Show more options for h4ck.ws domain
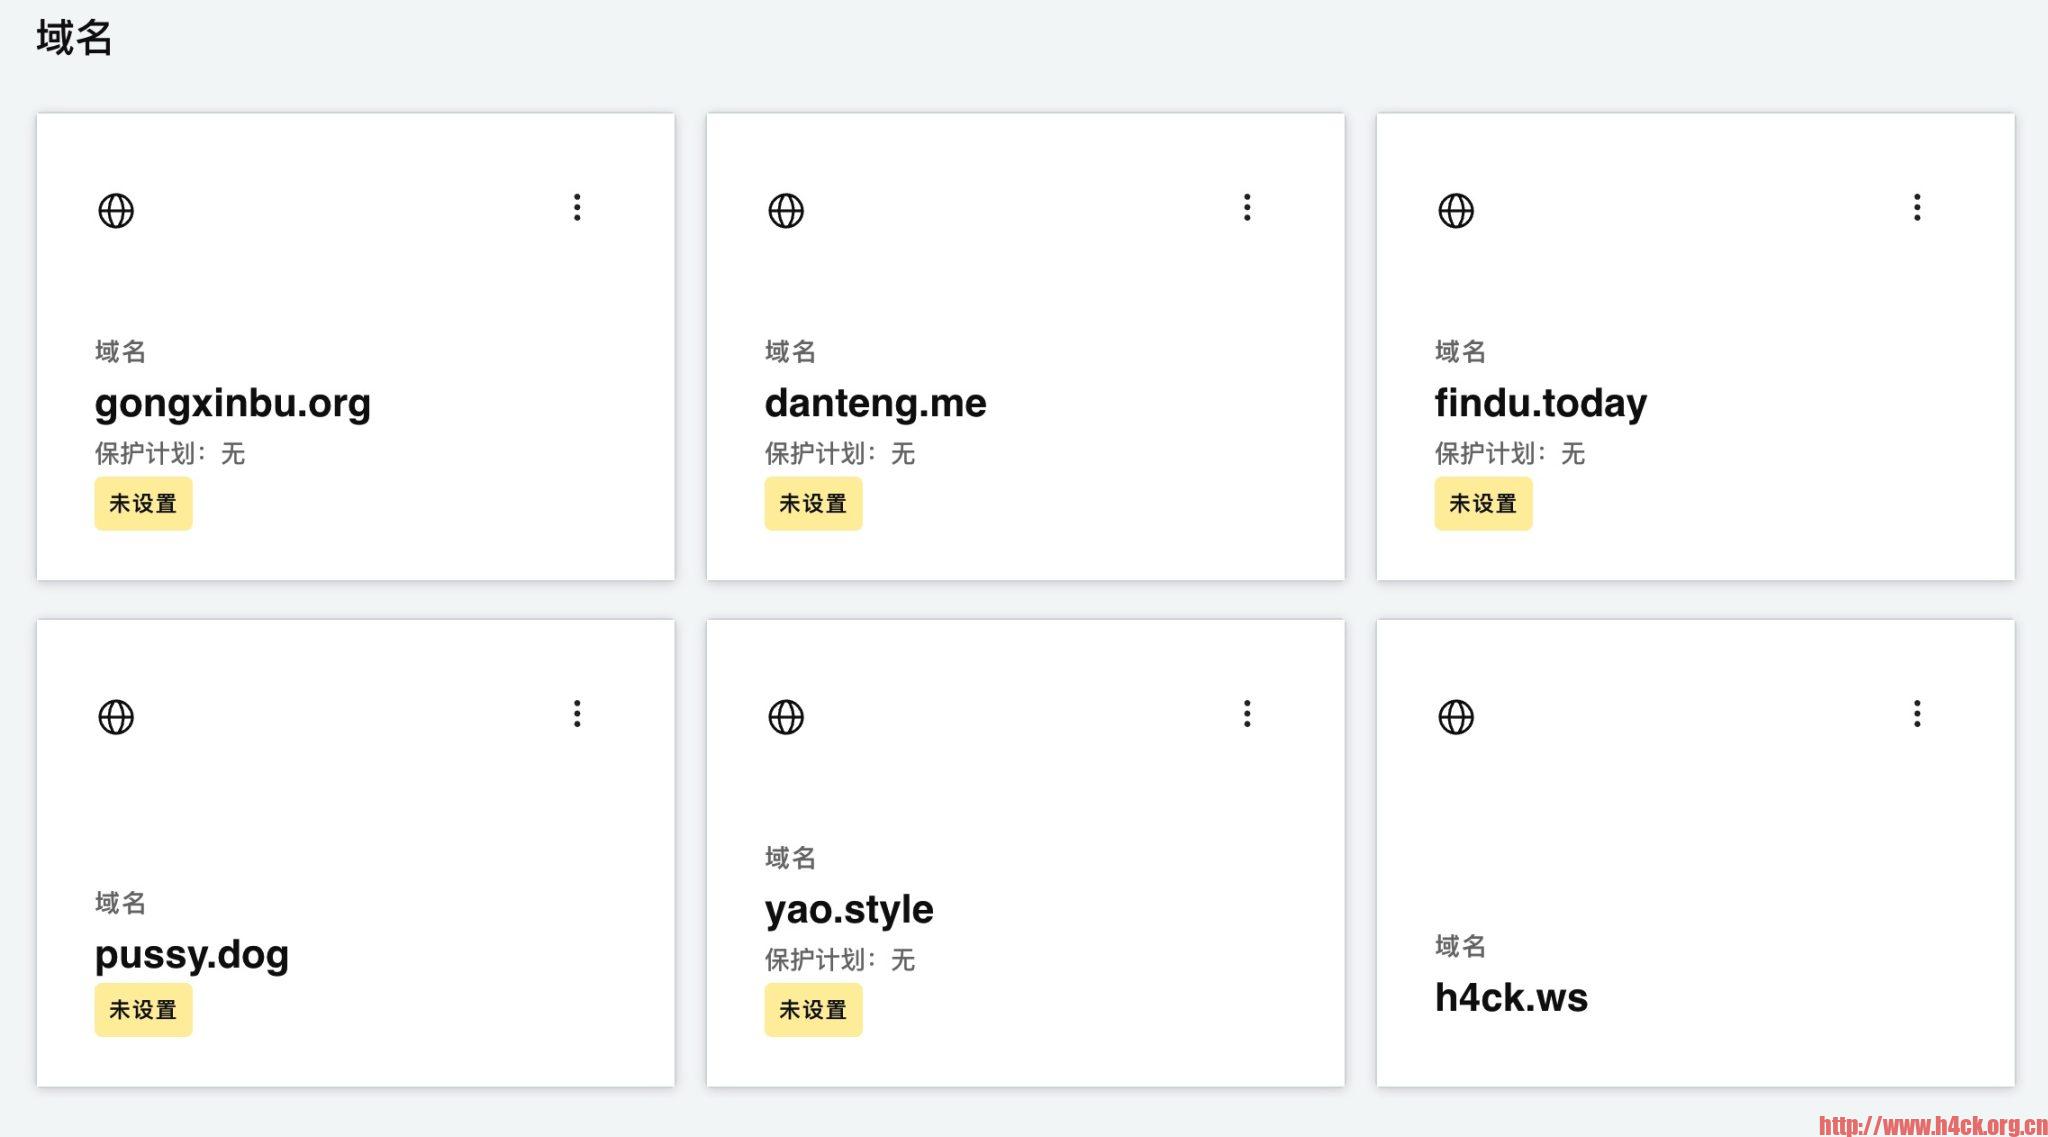 click(x=1917, y=713)
